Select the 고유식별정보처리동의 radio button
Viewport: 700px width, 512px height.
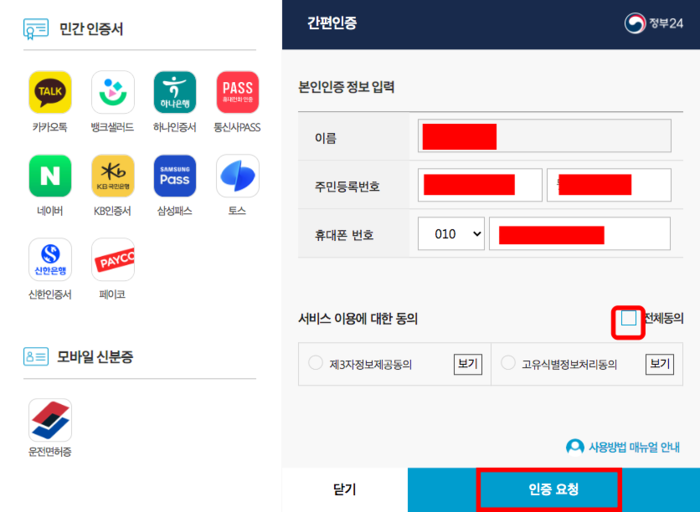508,363
